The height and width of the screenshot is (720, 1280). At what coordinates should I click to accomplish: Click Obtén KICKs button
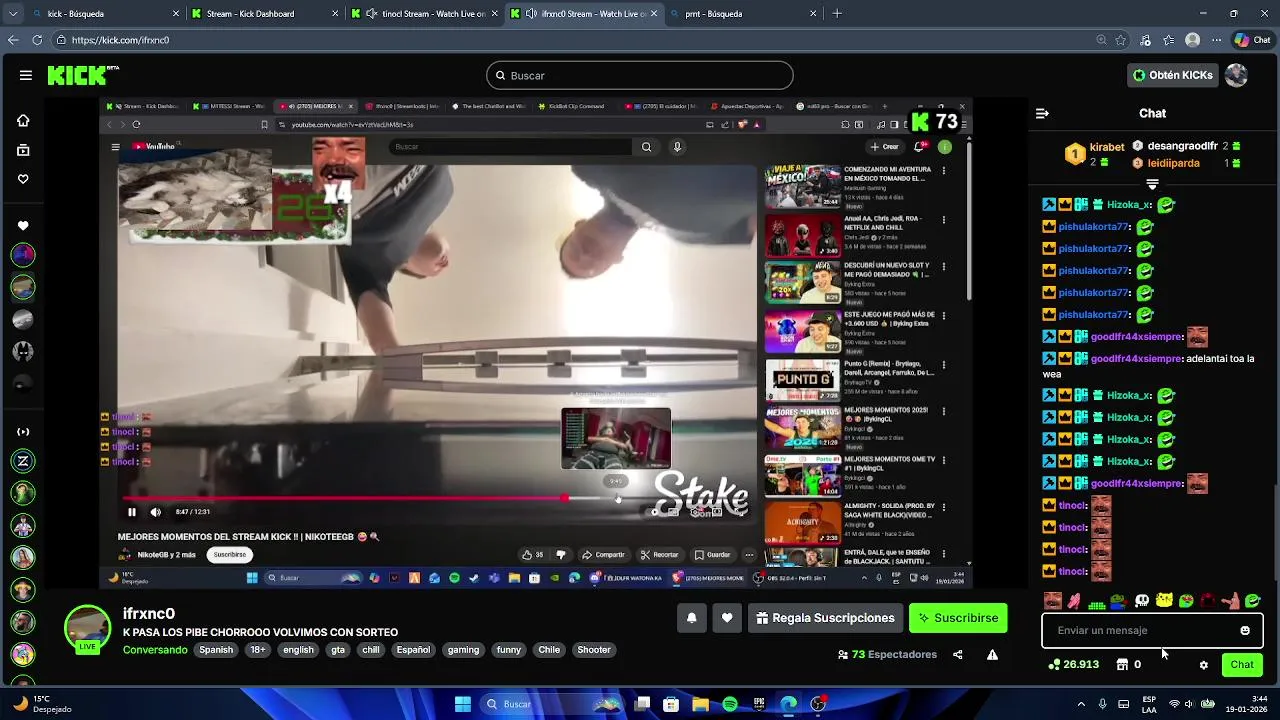1172,75
